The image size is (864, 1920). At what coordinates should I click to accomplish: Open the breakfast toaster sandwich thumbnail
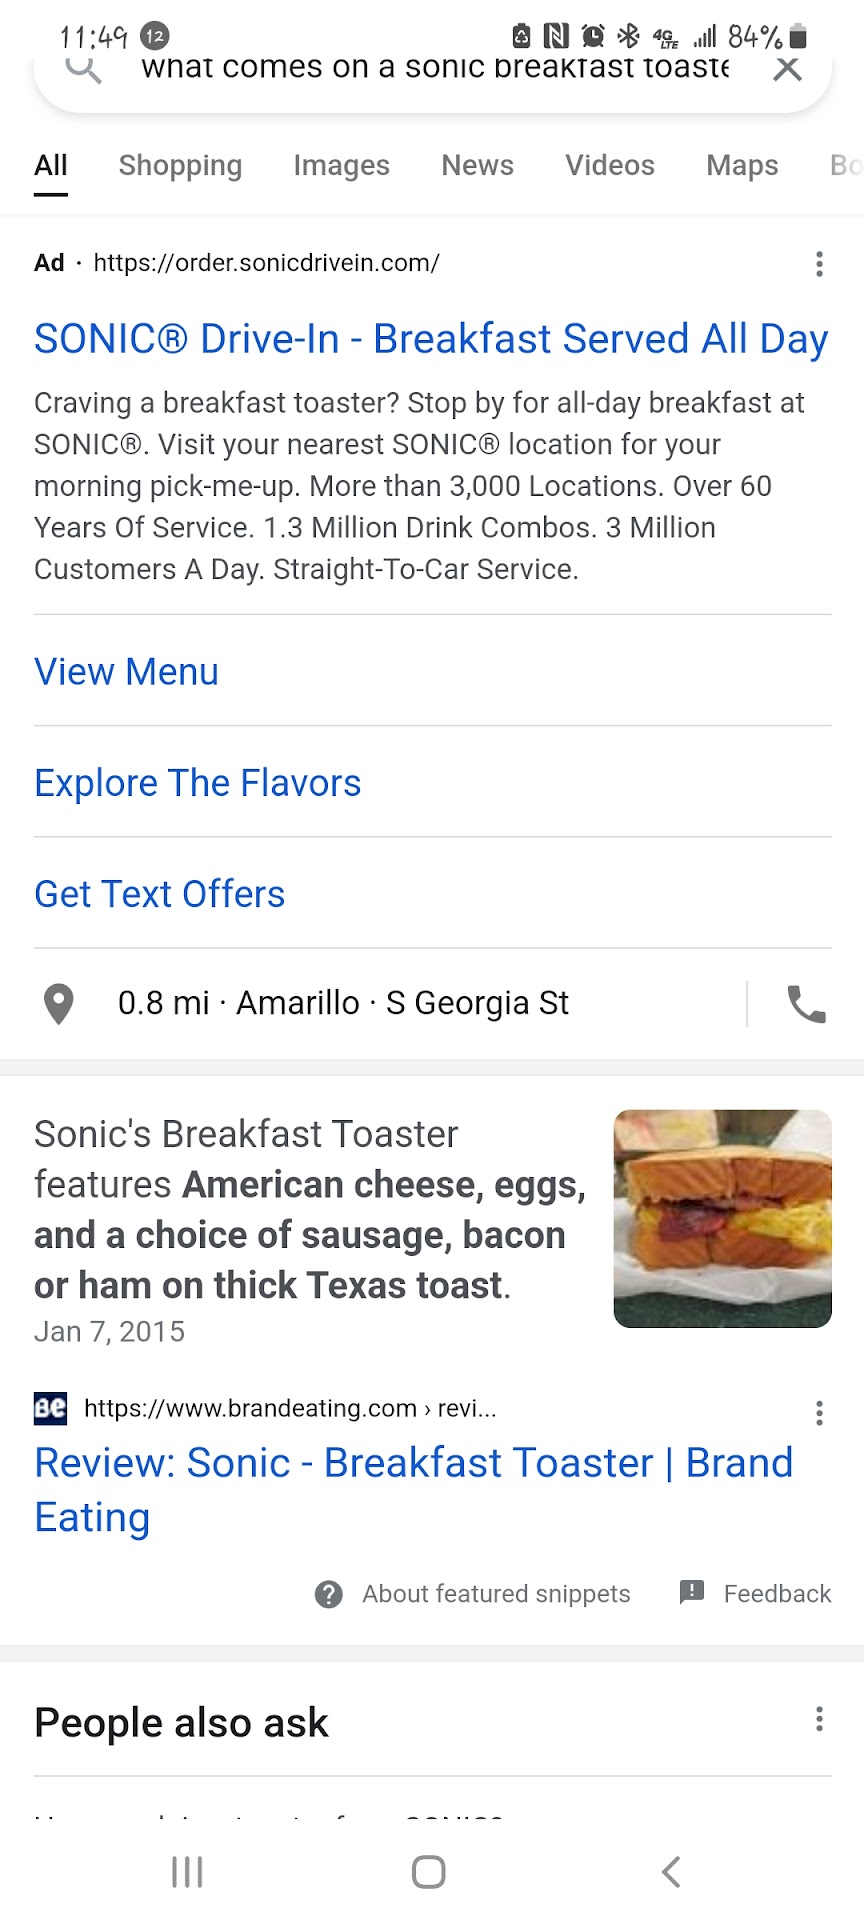[x=722, y=1218]
